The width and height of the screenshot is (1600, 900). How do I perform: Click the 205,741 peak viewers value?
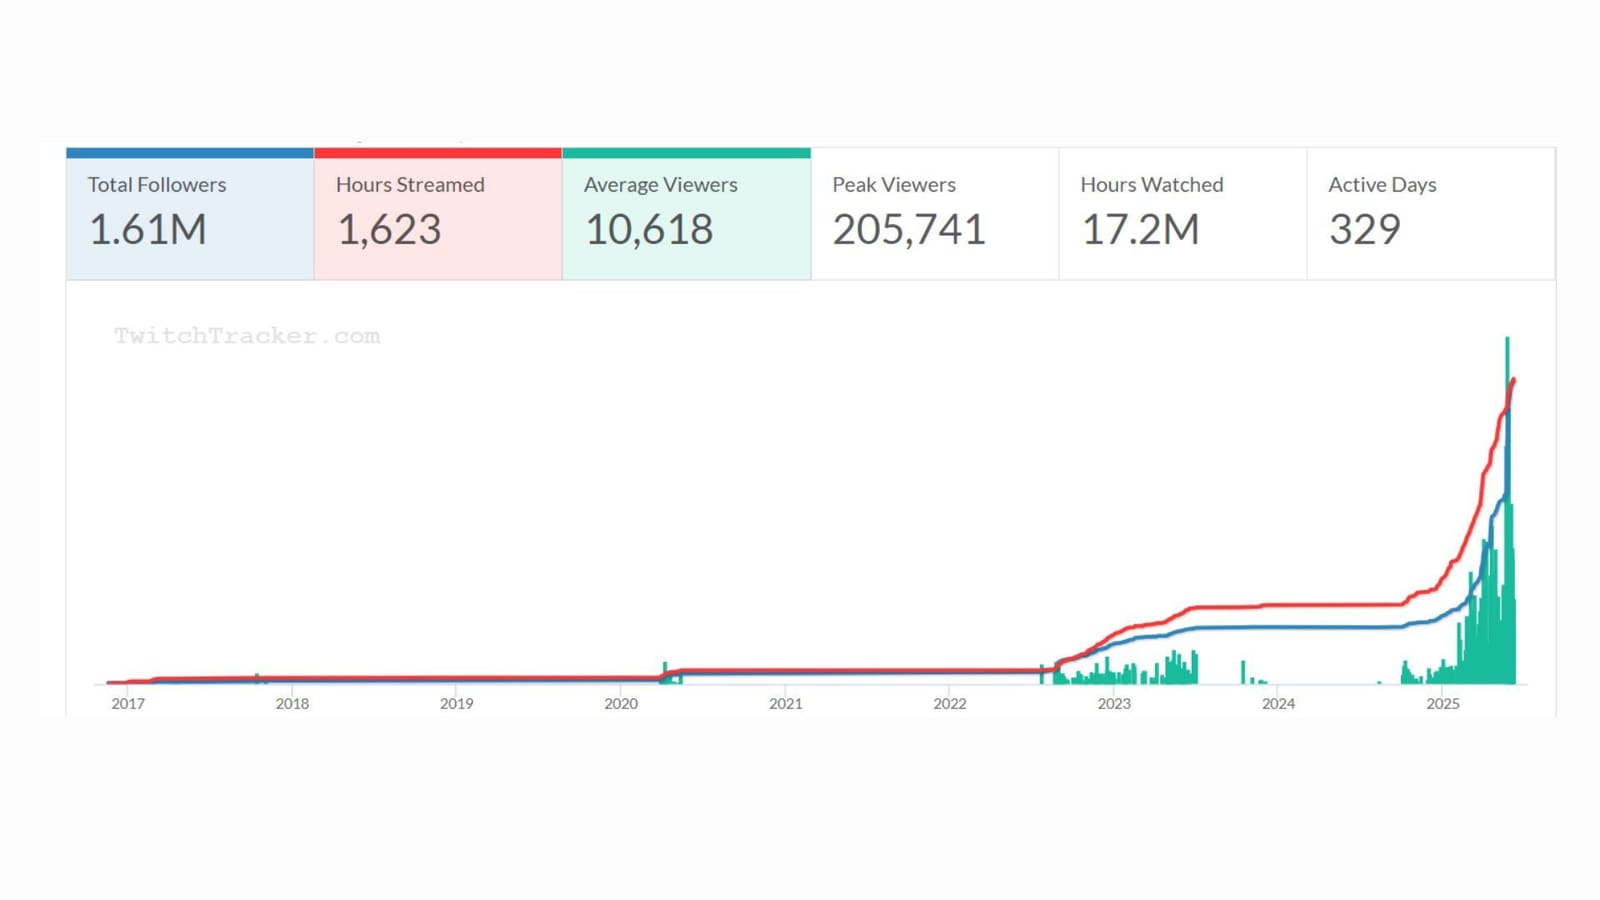pyautogui.click(x=908, y=230)
